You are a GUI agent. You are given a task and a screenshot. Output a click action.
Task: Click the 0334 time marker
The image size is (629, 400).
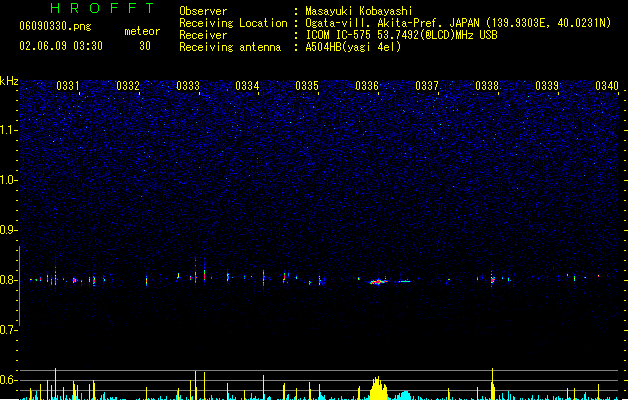pyautogui.click(x=247, y=86)
